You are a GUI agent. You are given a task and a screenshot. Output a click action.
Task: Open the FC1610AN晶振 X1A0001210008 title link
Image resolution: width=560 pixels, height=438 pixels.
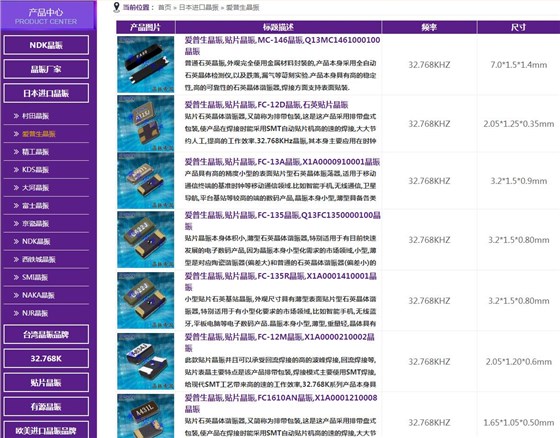tap(281, 403)
